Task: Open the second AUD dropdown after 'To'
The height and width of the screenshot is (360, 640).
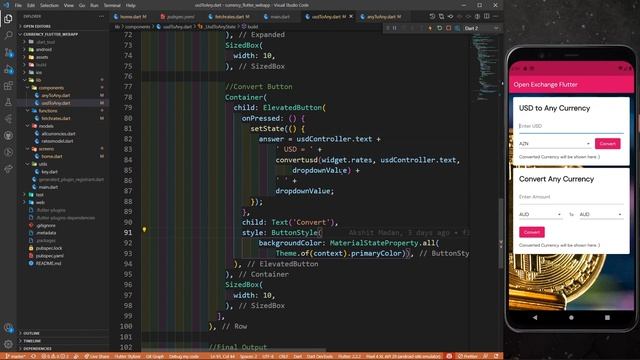Action: pyautogui.click(x=601, y=214)
